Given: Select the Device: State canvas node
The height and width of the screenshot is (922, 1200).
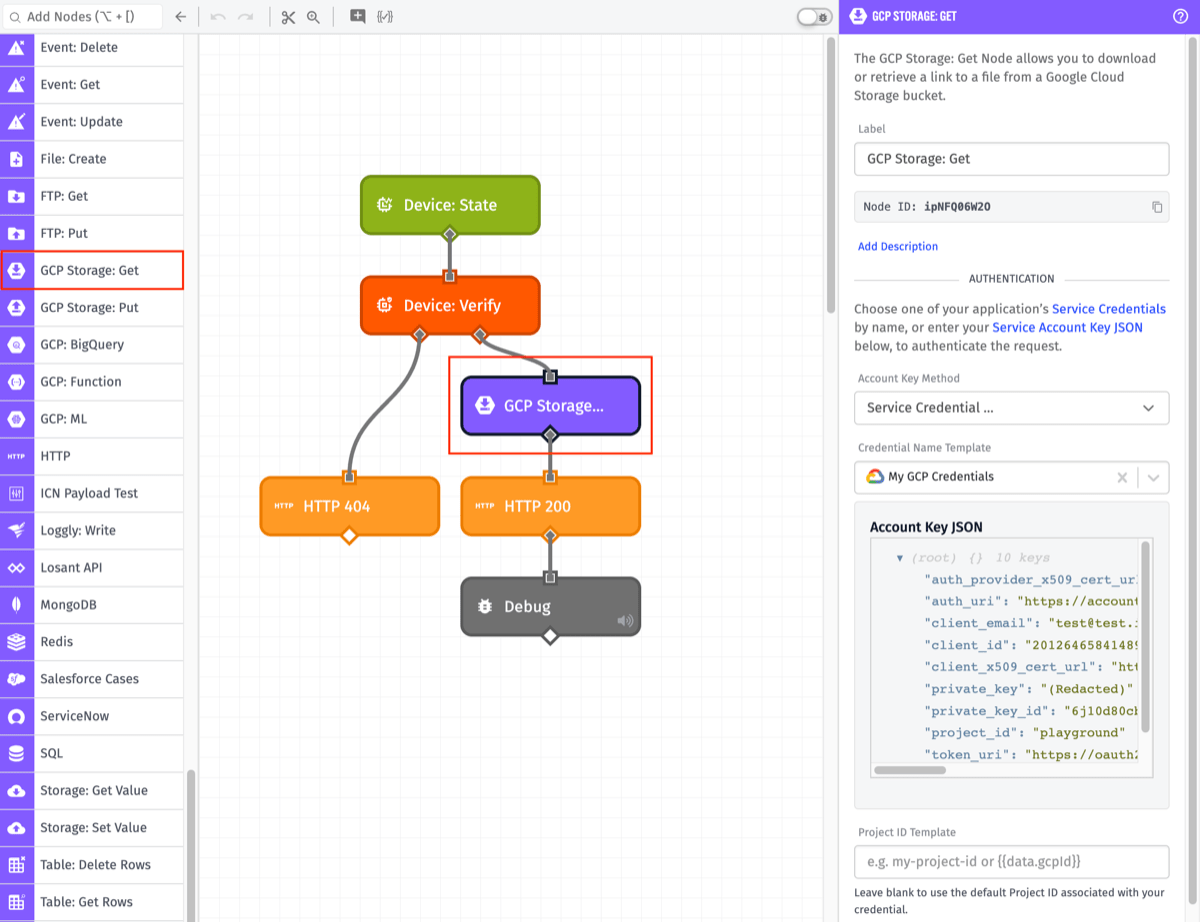Looking at the screenshot, I should (x=450, y=205).
